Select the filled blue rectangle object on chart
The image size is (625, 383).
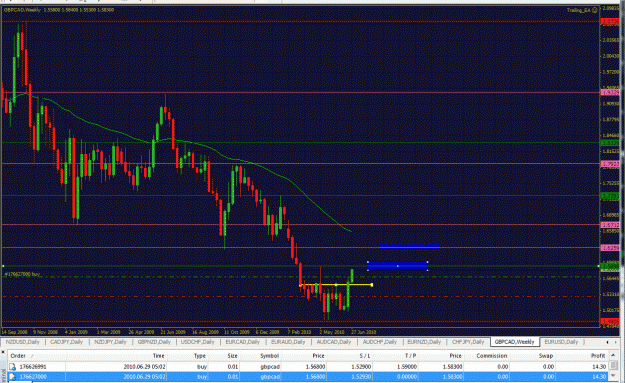coord(397,265)
